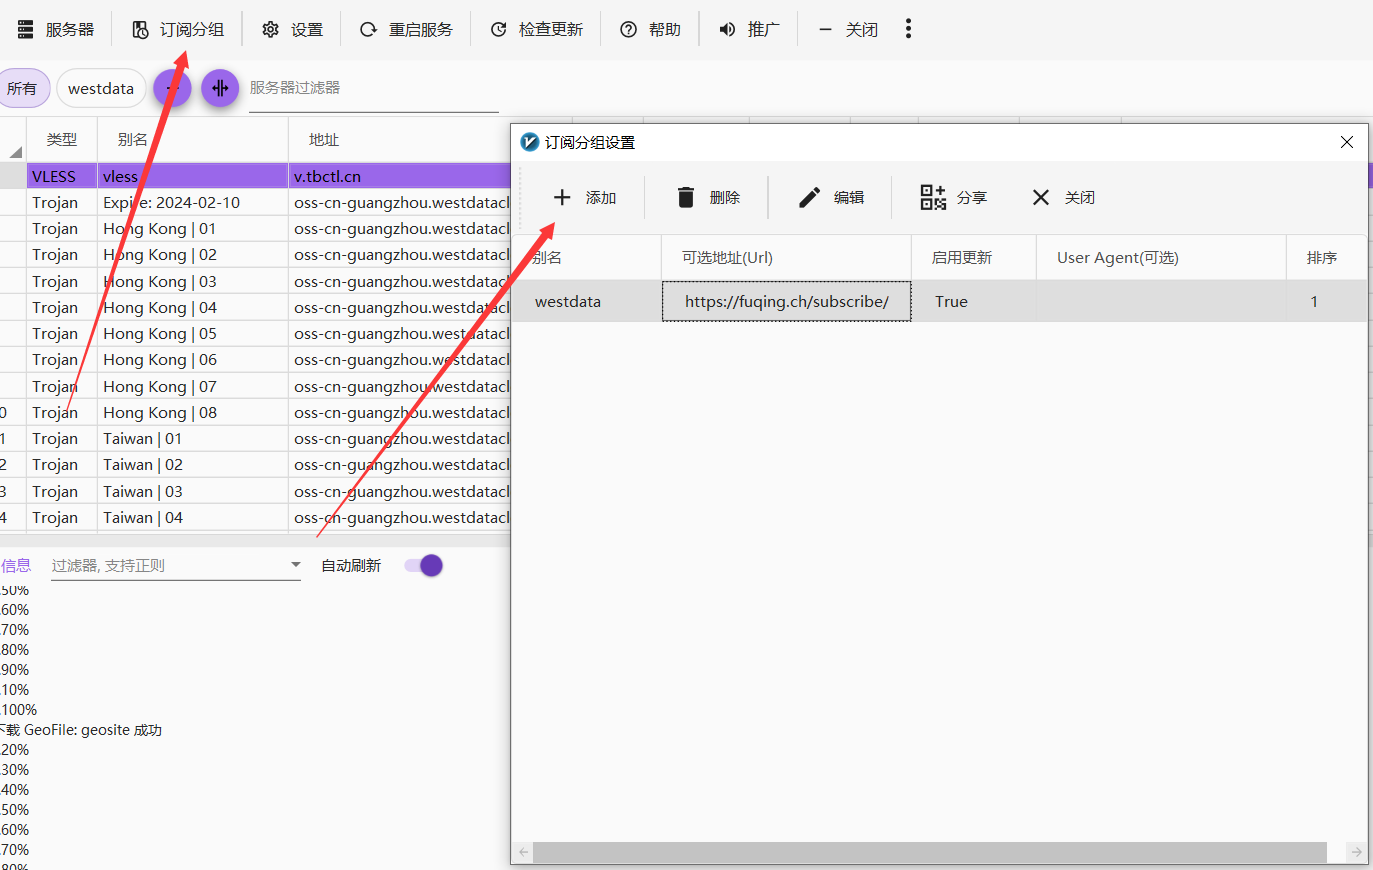
Task: Open 订阅分组 menu in toolbar
Action: tap(178, 30)
